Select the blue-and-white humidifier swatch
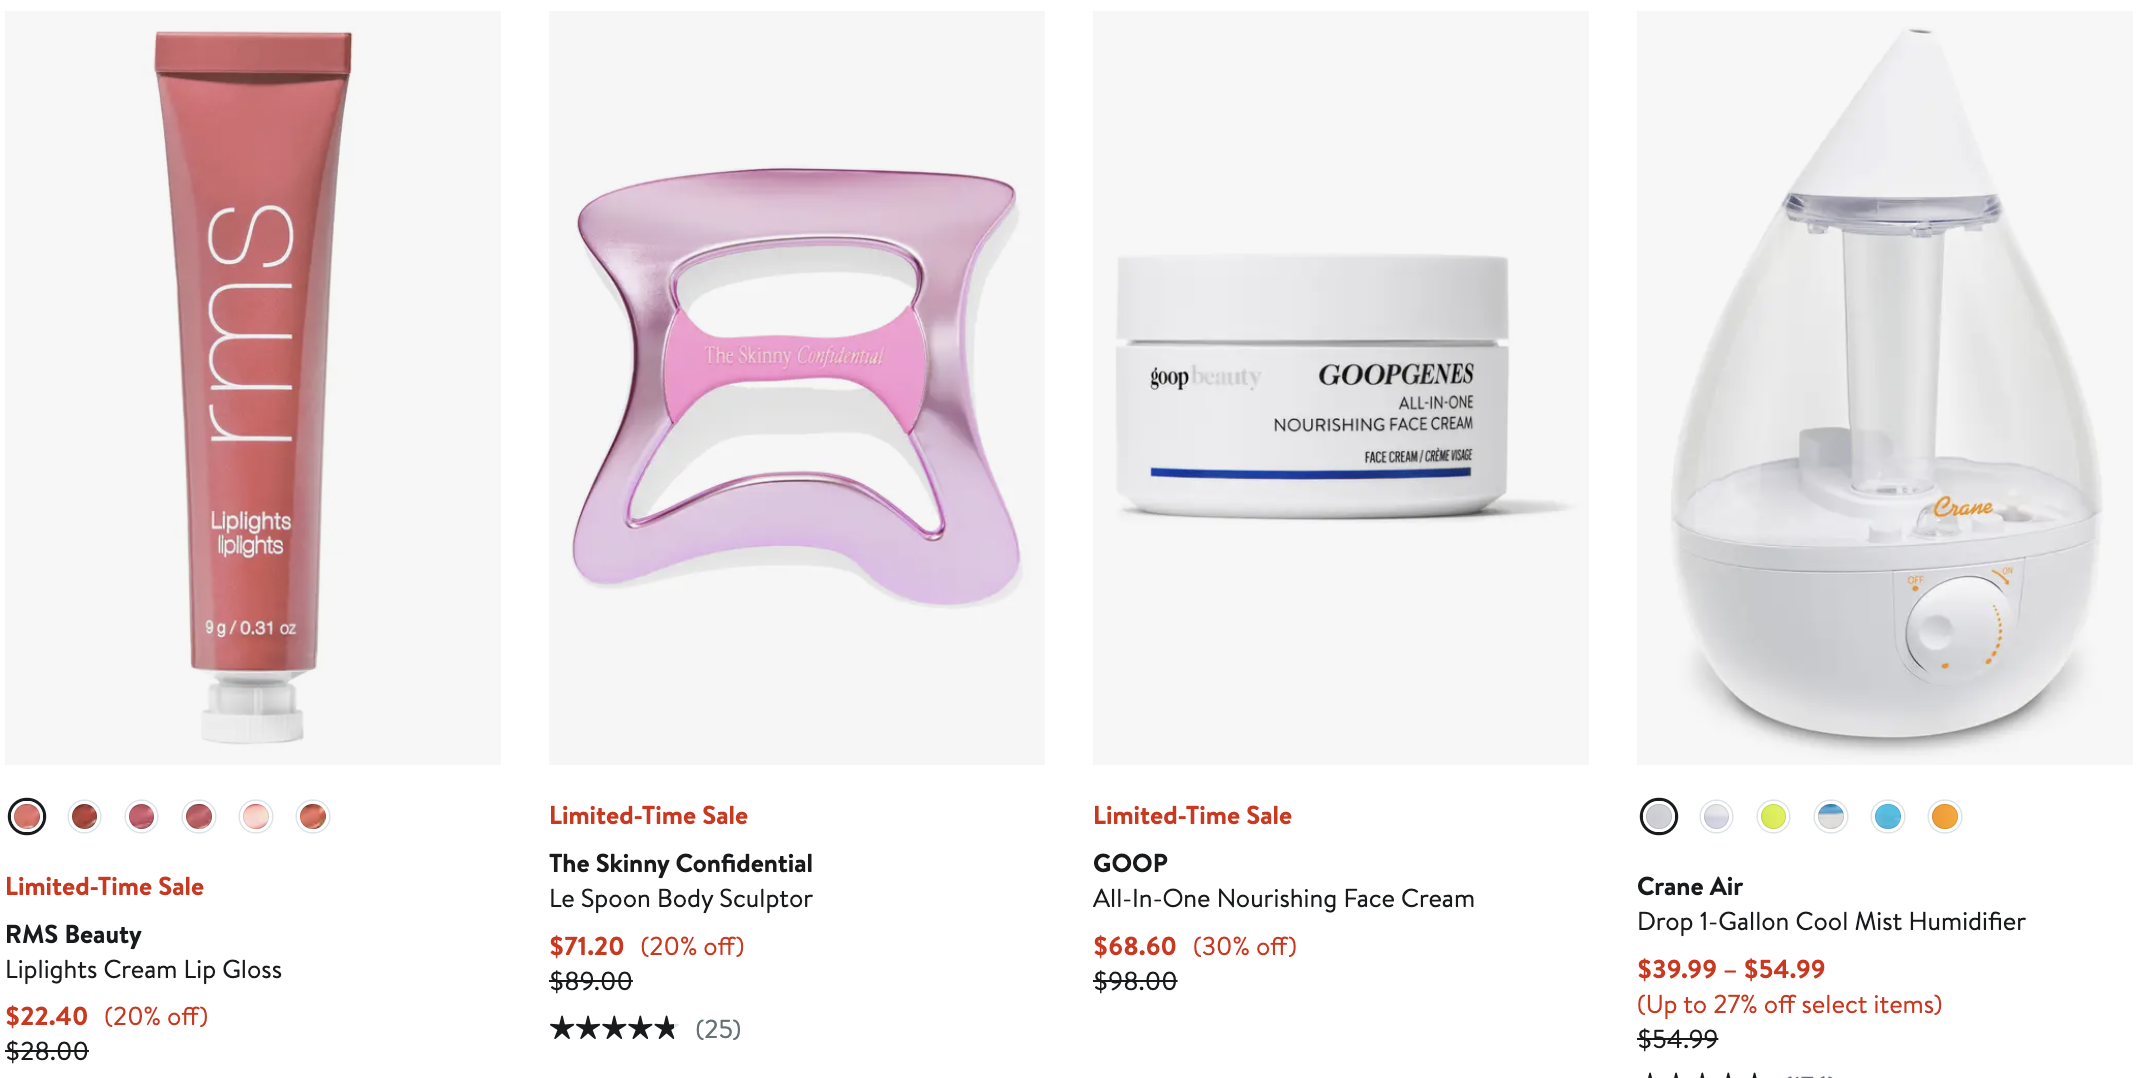The image size is (2138, 1078). [1831, 817]
